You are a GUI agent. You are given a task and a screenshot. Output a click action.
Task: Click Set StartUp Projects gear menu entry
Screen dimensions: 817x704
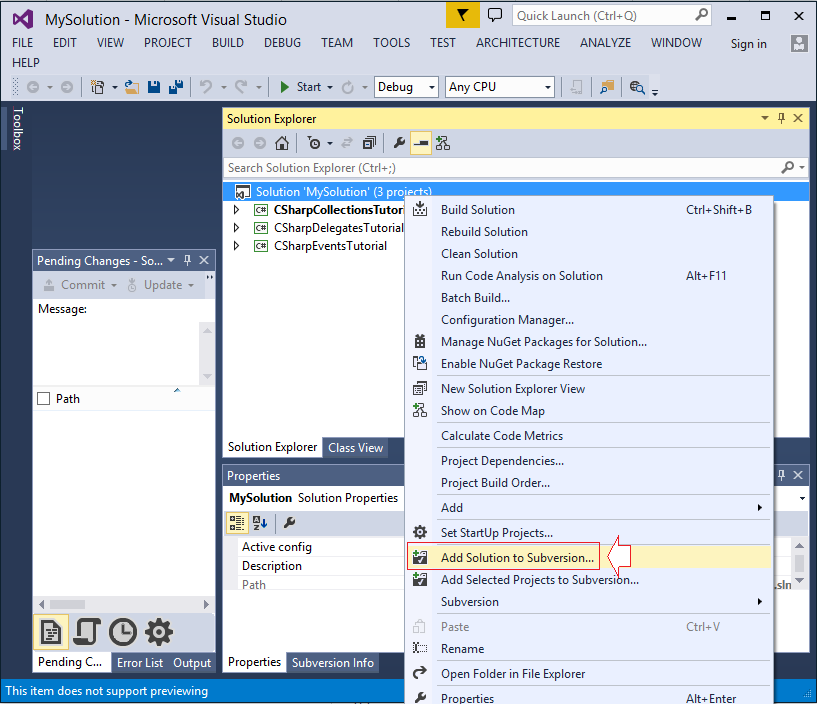point(588,533)
